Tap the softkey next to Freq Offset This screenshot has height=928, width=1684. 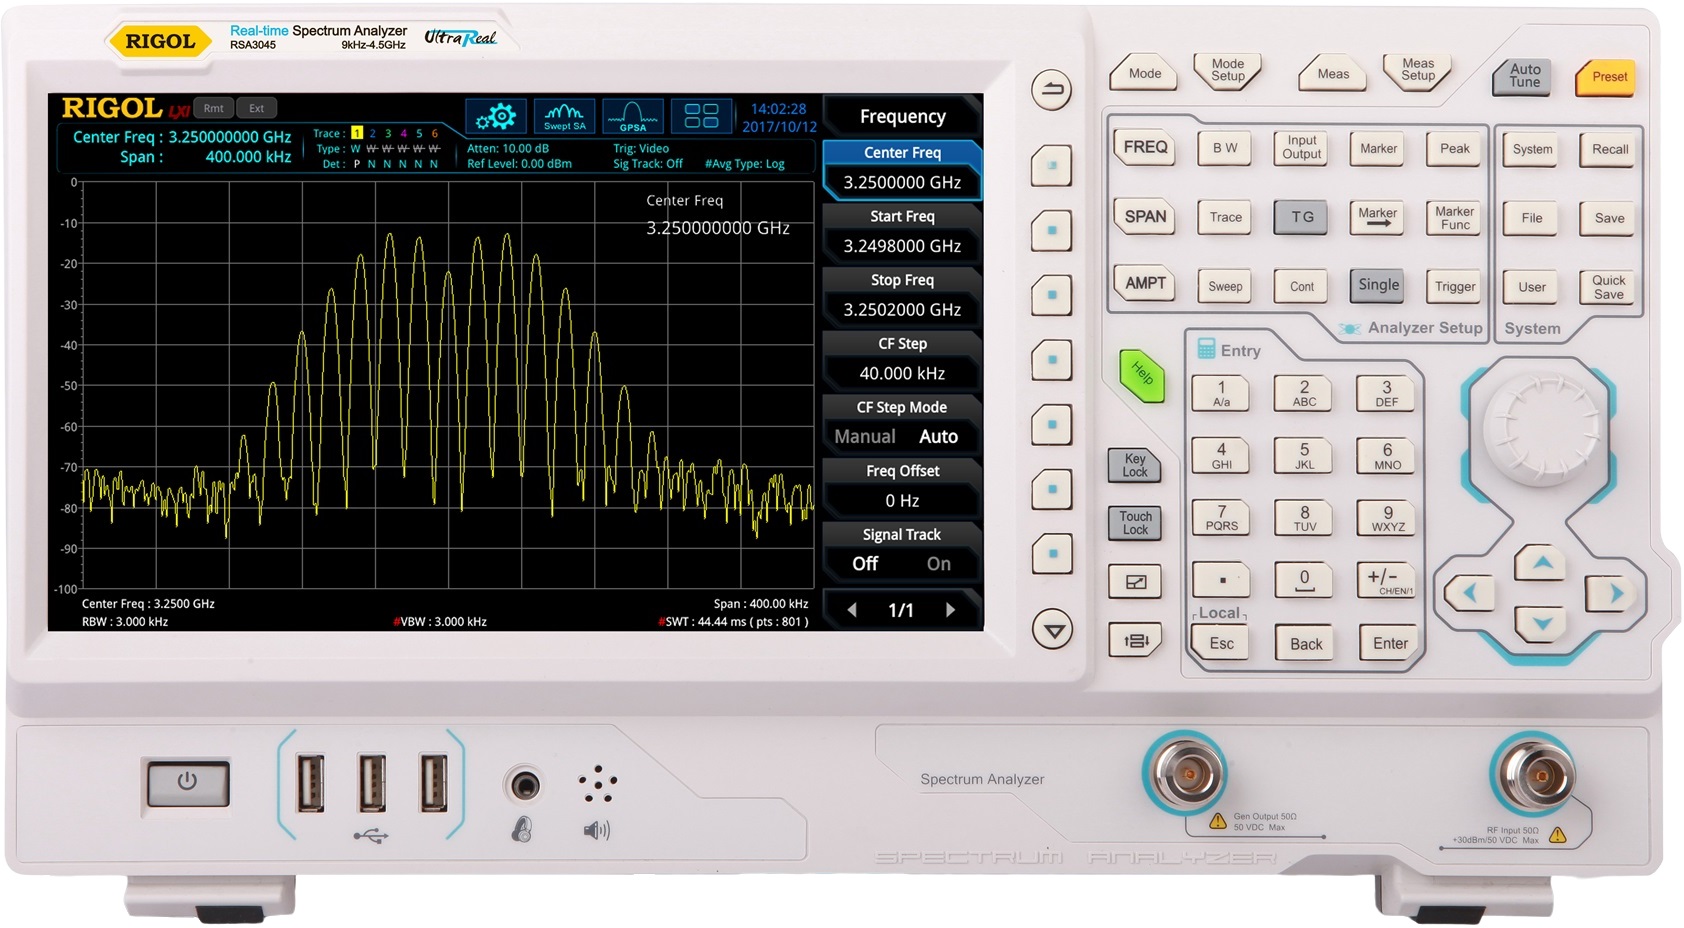pos(1052,489)
